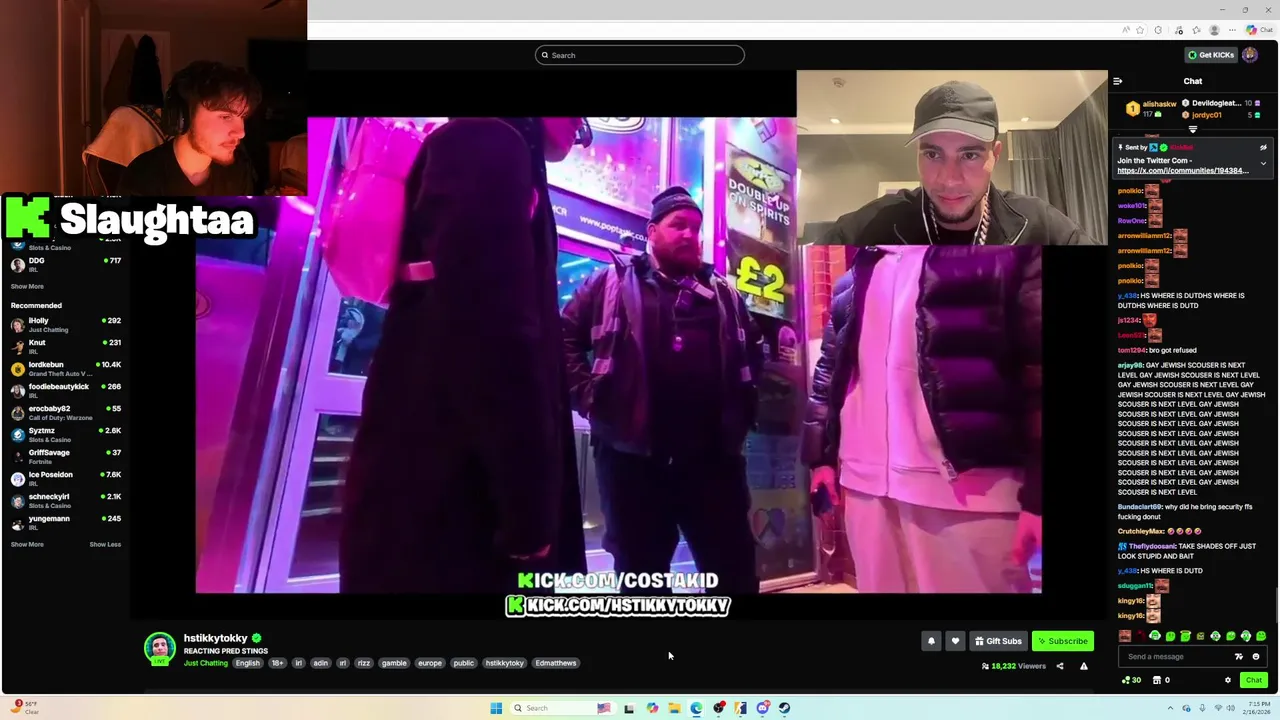Open chat translate icon in message box
The width and height of the screenshot is (1280, 720).
[1239, 657]
